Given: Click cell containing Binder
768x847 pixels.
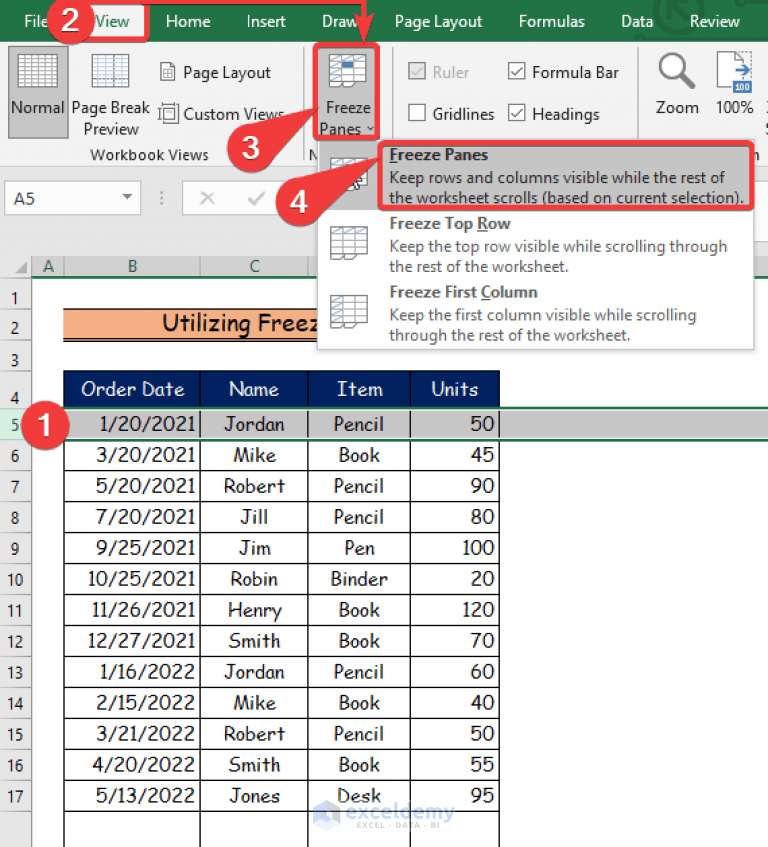Looking at the screenshot, I should coord(359,579).
